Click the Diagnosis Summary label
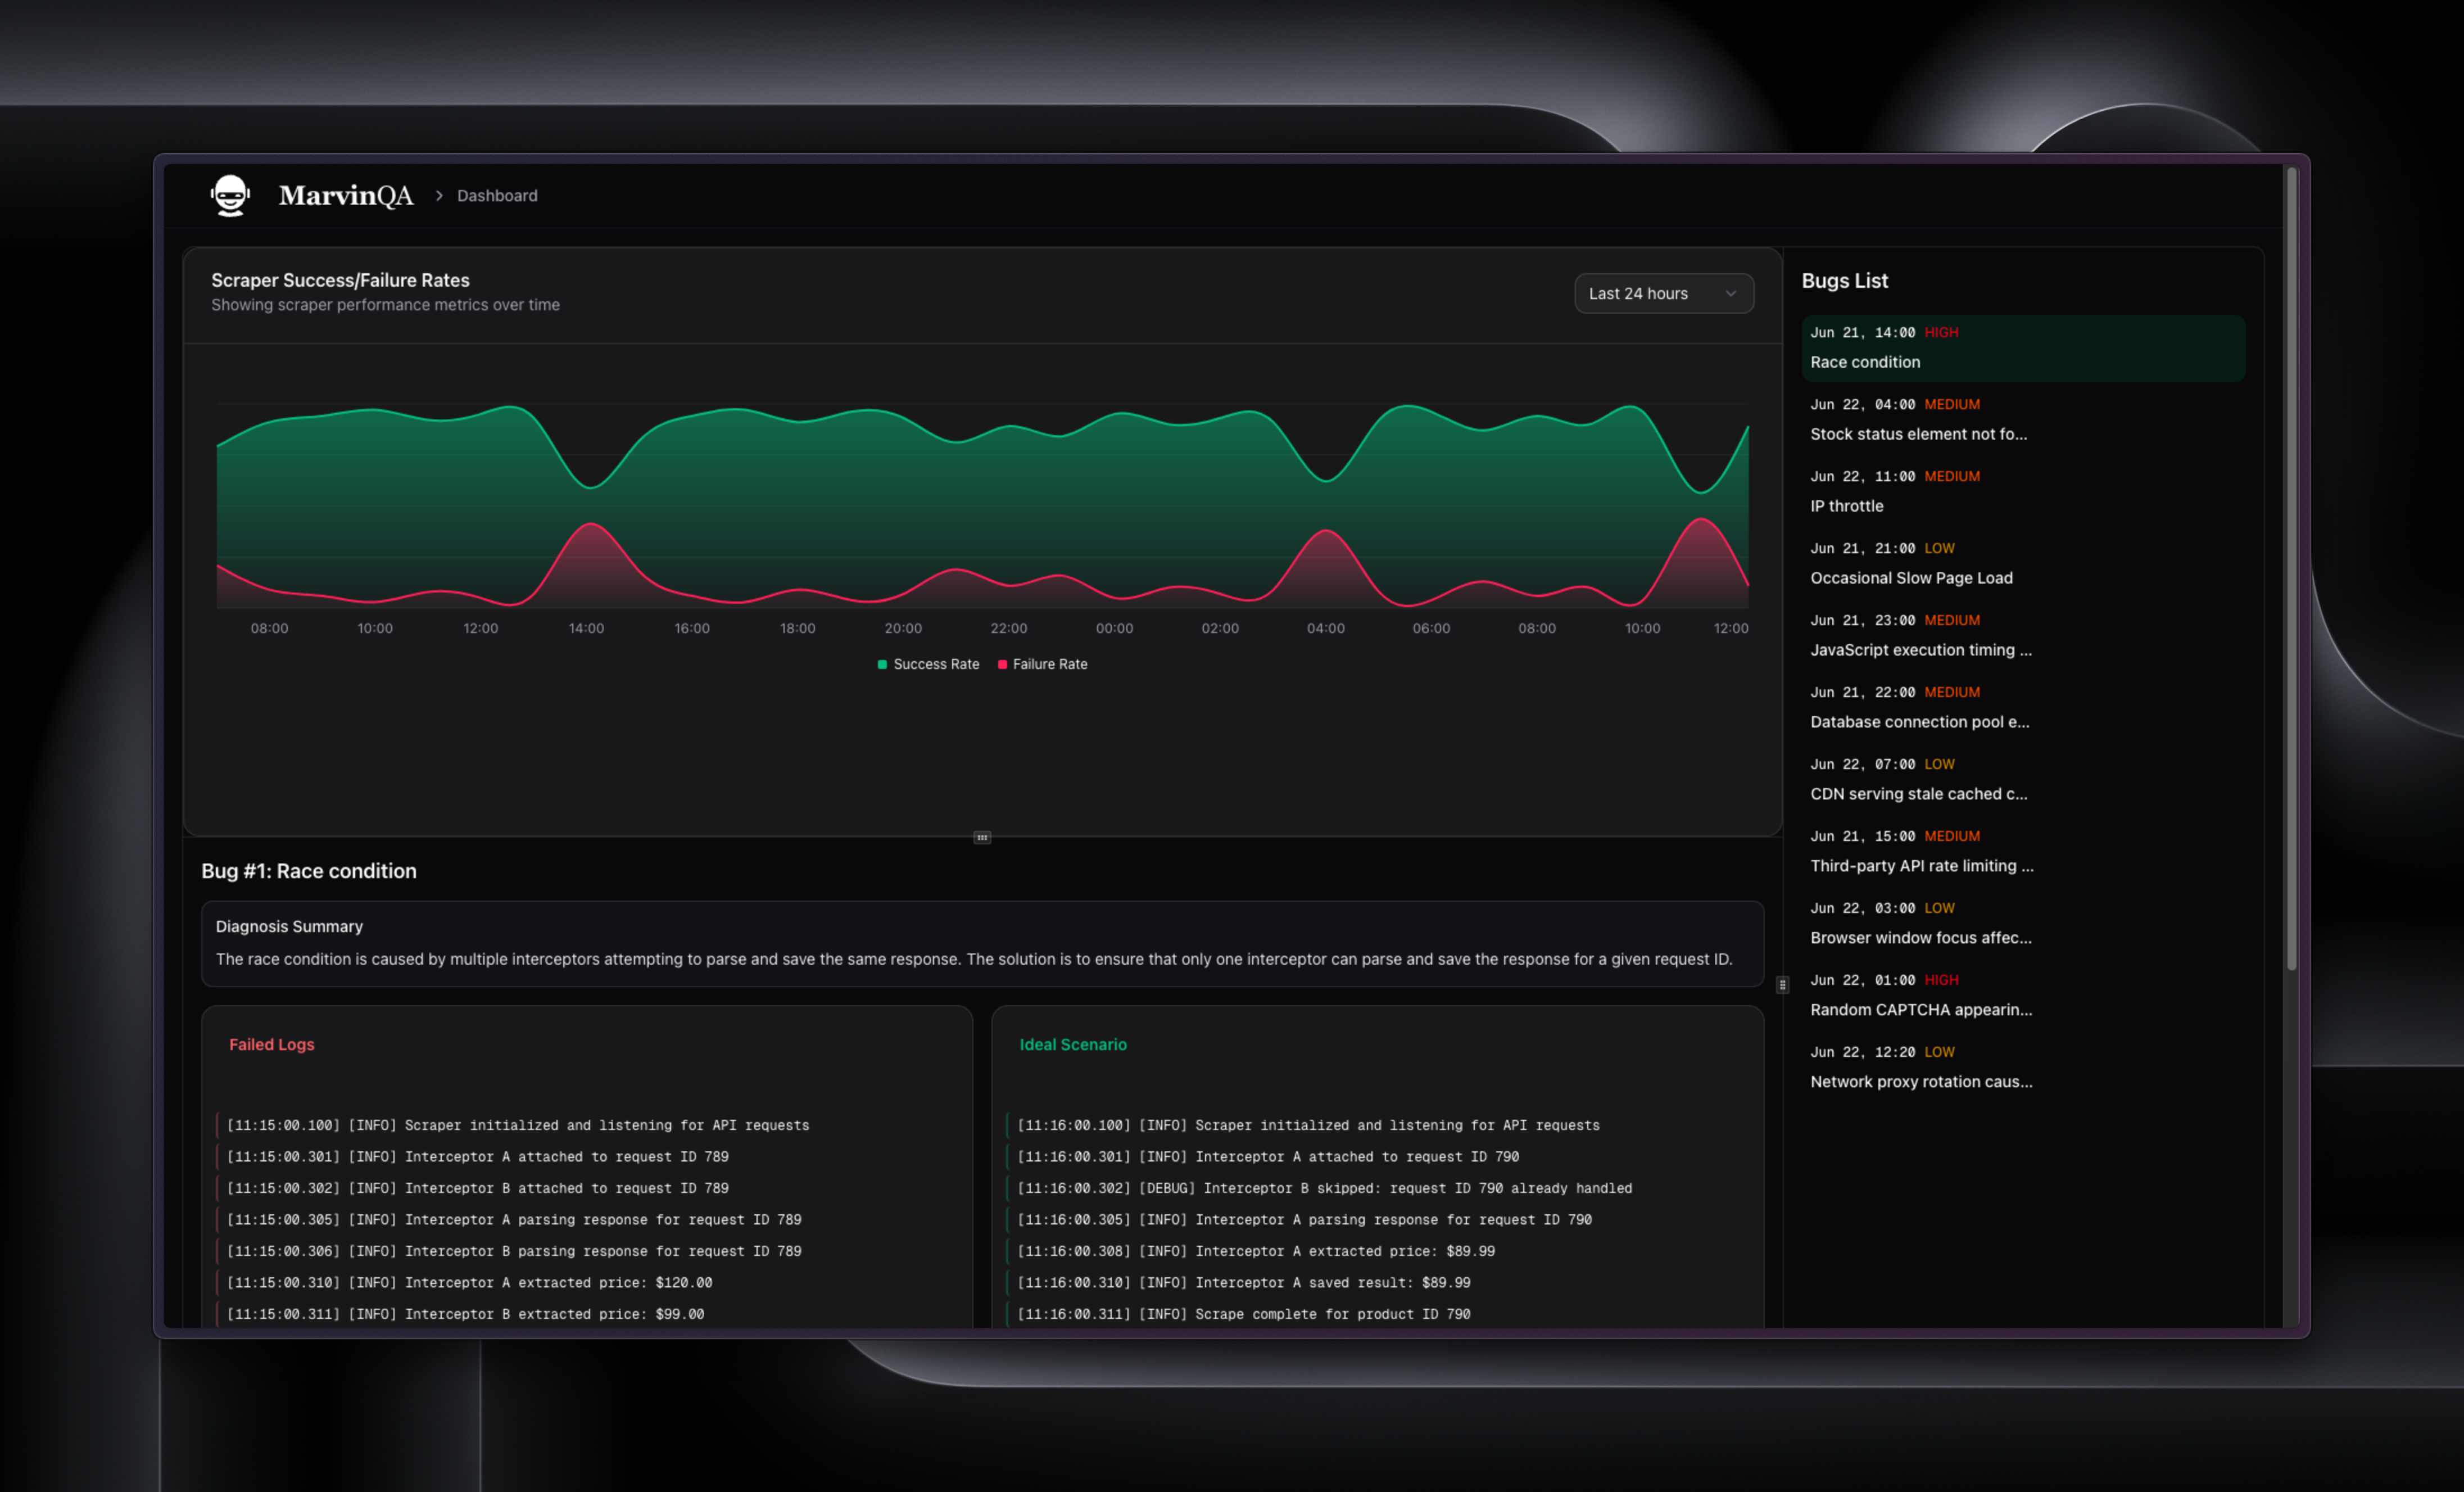 point(289,927)
